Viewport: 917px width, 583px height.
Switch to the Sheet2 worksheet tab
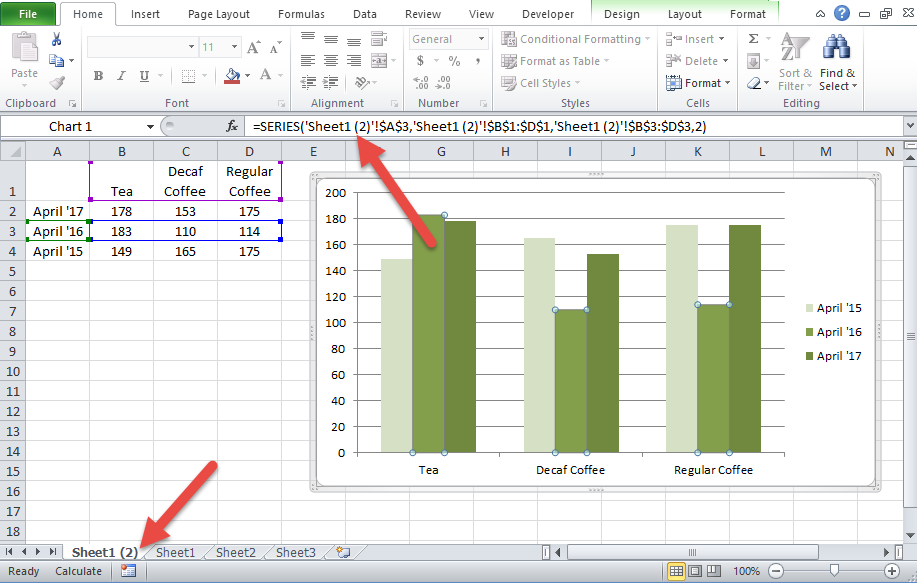pos(236,553)
